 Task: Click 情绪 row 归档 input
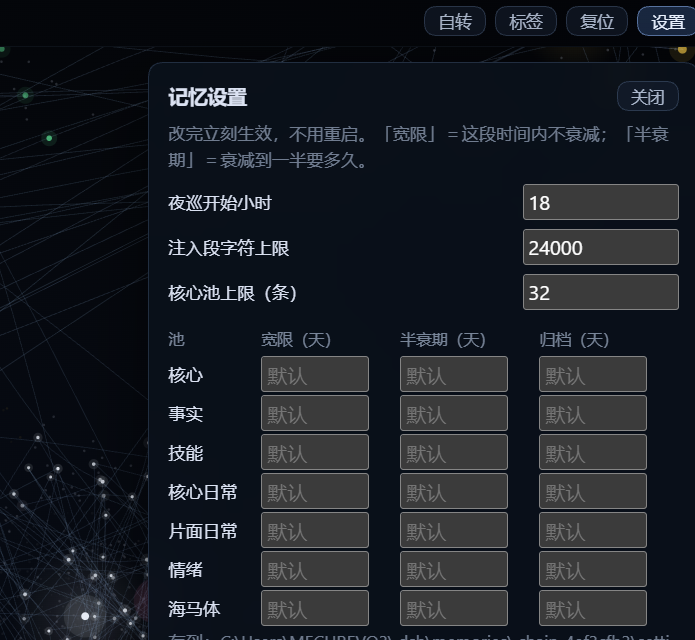coord(593,569)
